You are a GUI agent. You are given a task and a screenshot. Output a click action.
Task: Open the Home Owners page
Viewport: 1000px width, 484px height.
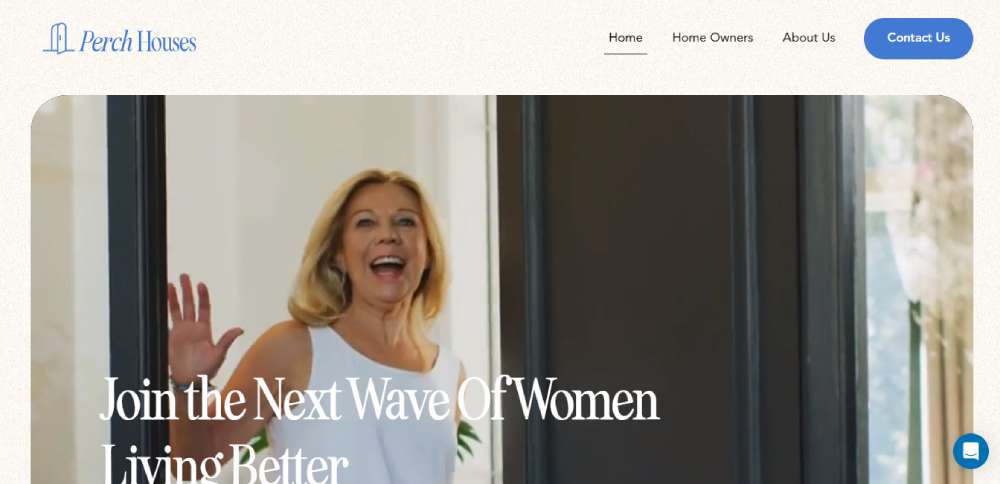pyautogui.click(x=712, y=38)
